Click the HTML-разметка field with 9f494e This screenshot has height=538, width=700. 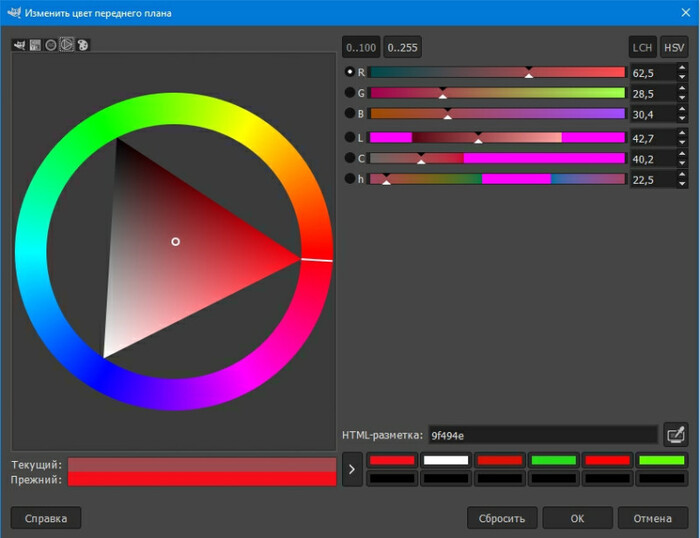543,435
